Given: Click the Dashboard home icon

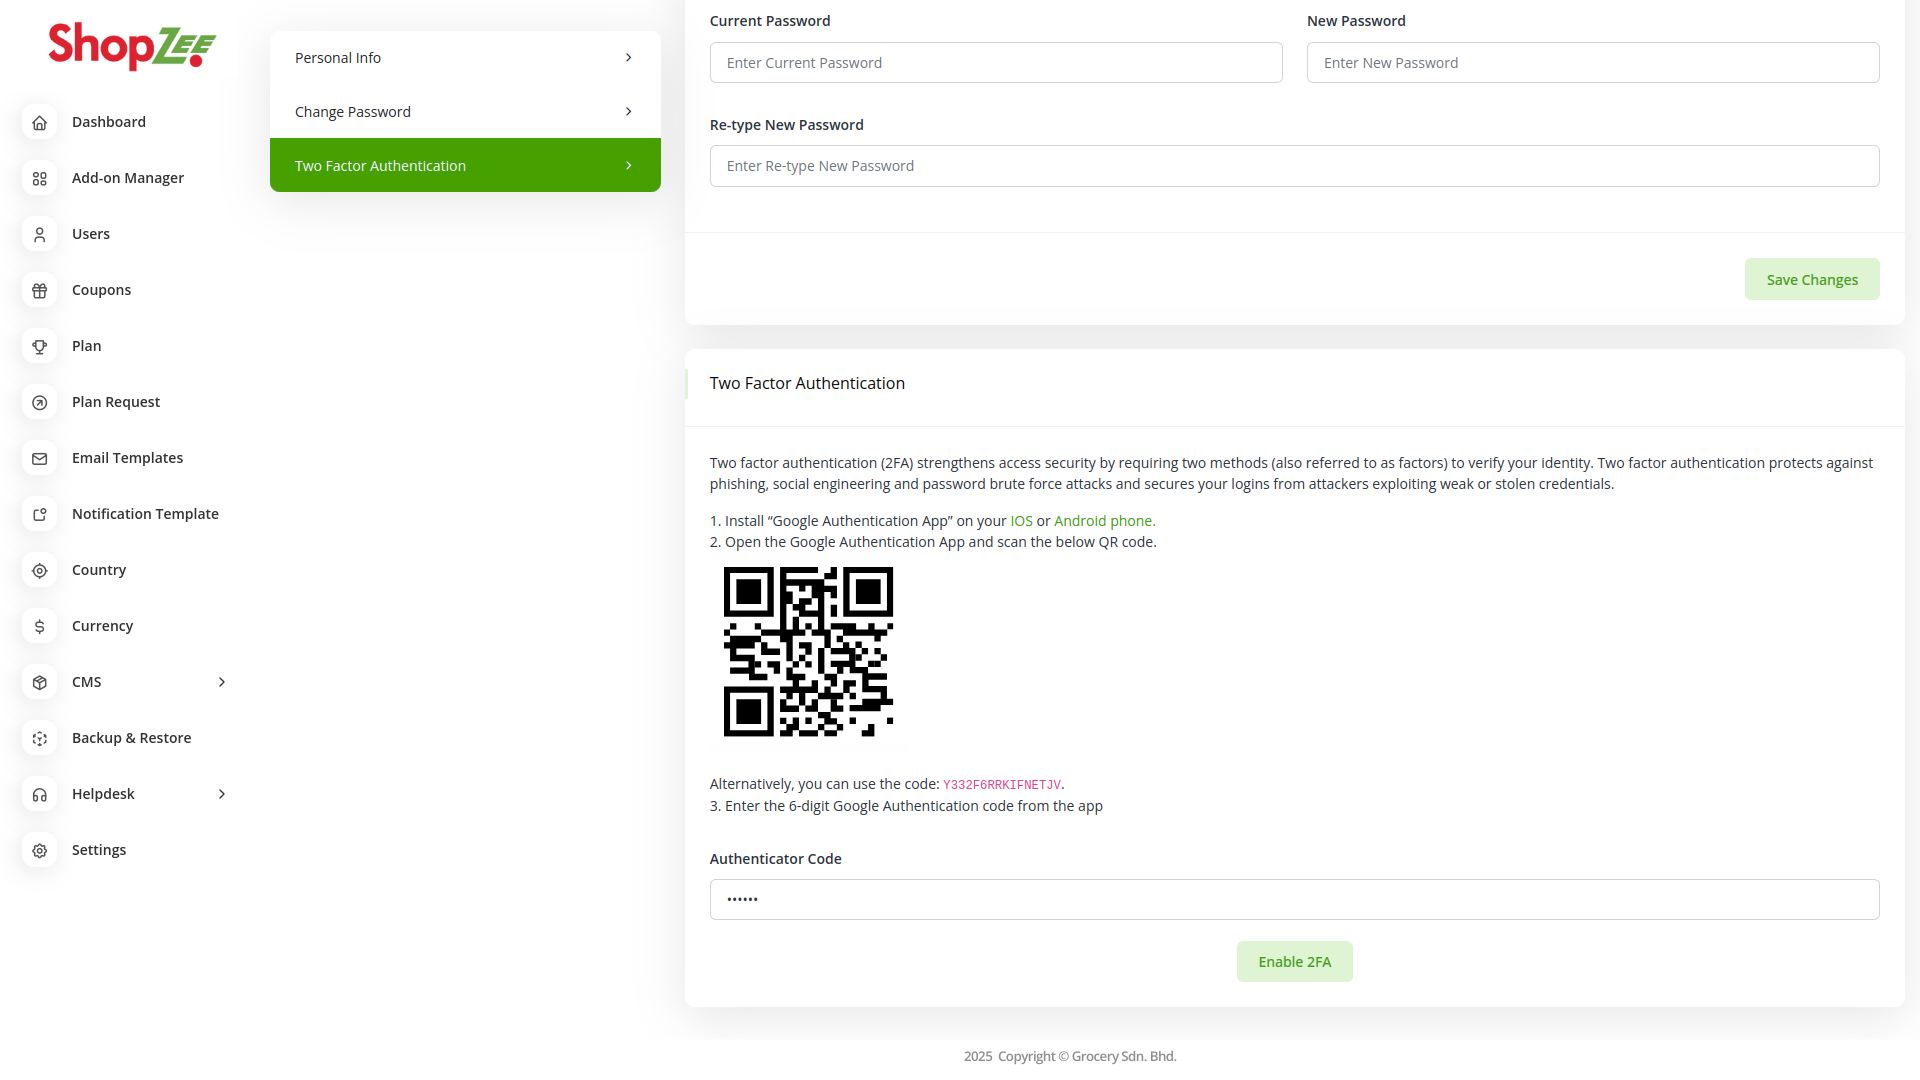Looking at the screenshot, I should [40, 122].
